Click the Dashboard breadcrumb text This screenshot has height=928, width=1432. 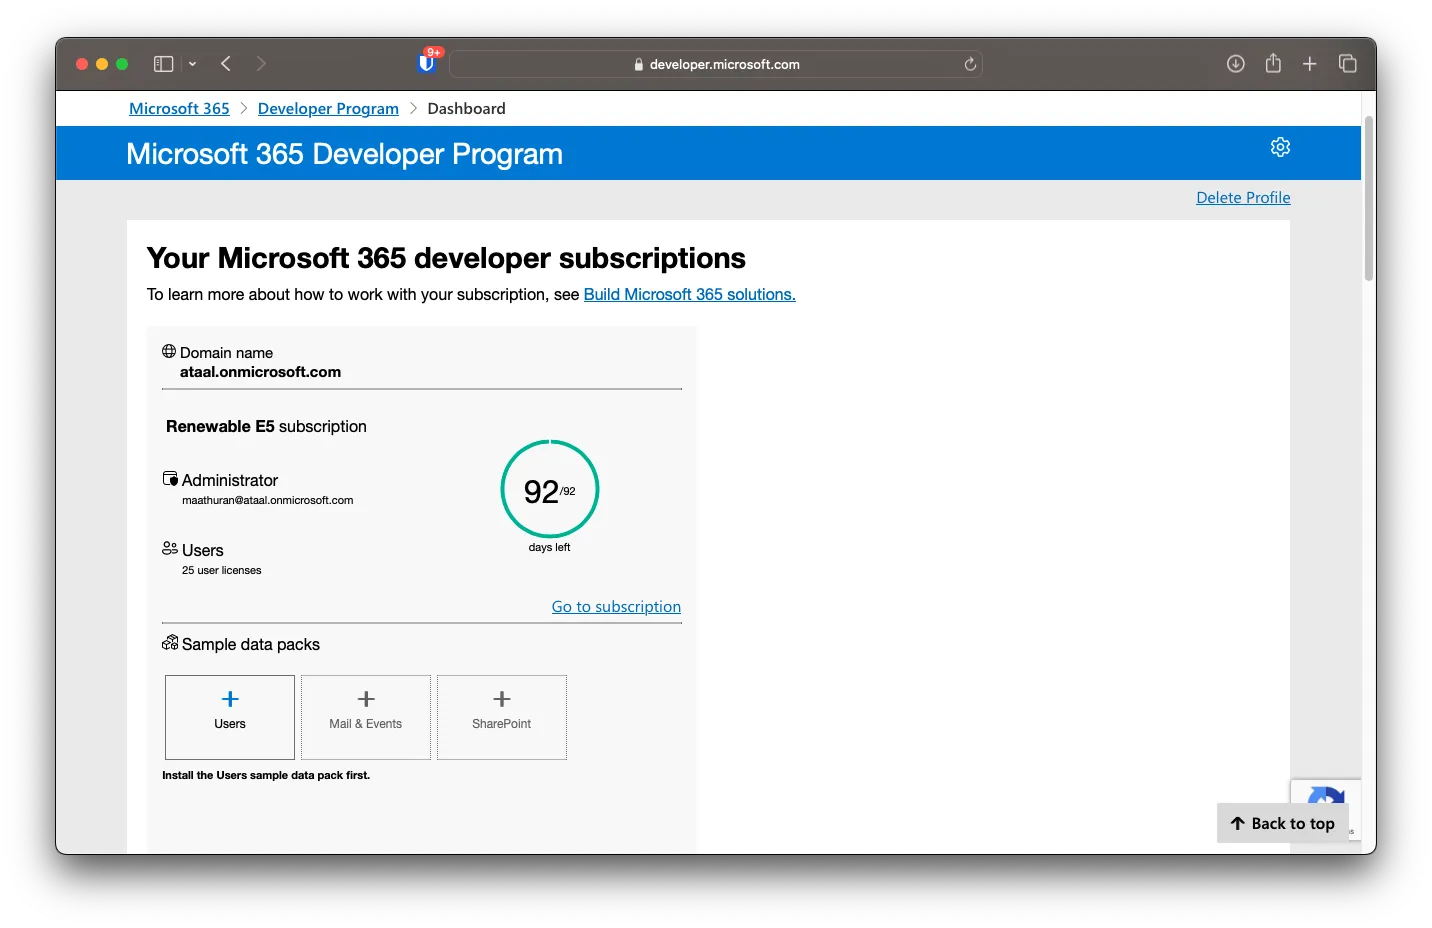click(x=466, y=108)
